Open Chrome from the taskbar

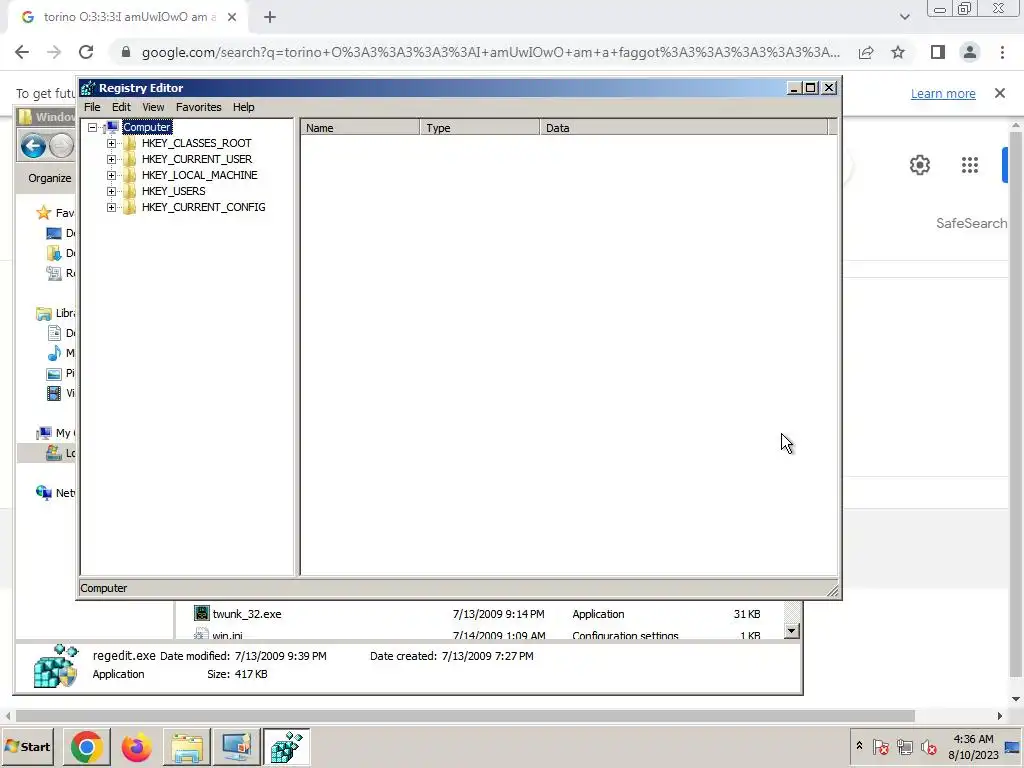86,747
